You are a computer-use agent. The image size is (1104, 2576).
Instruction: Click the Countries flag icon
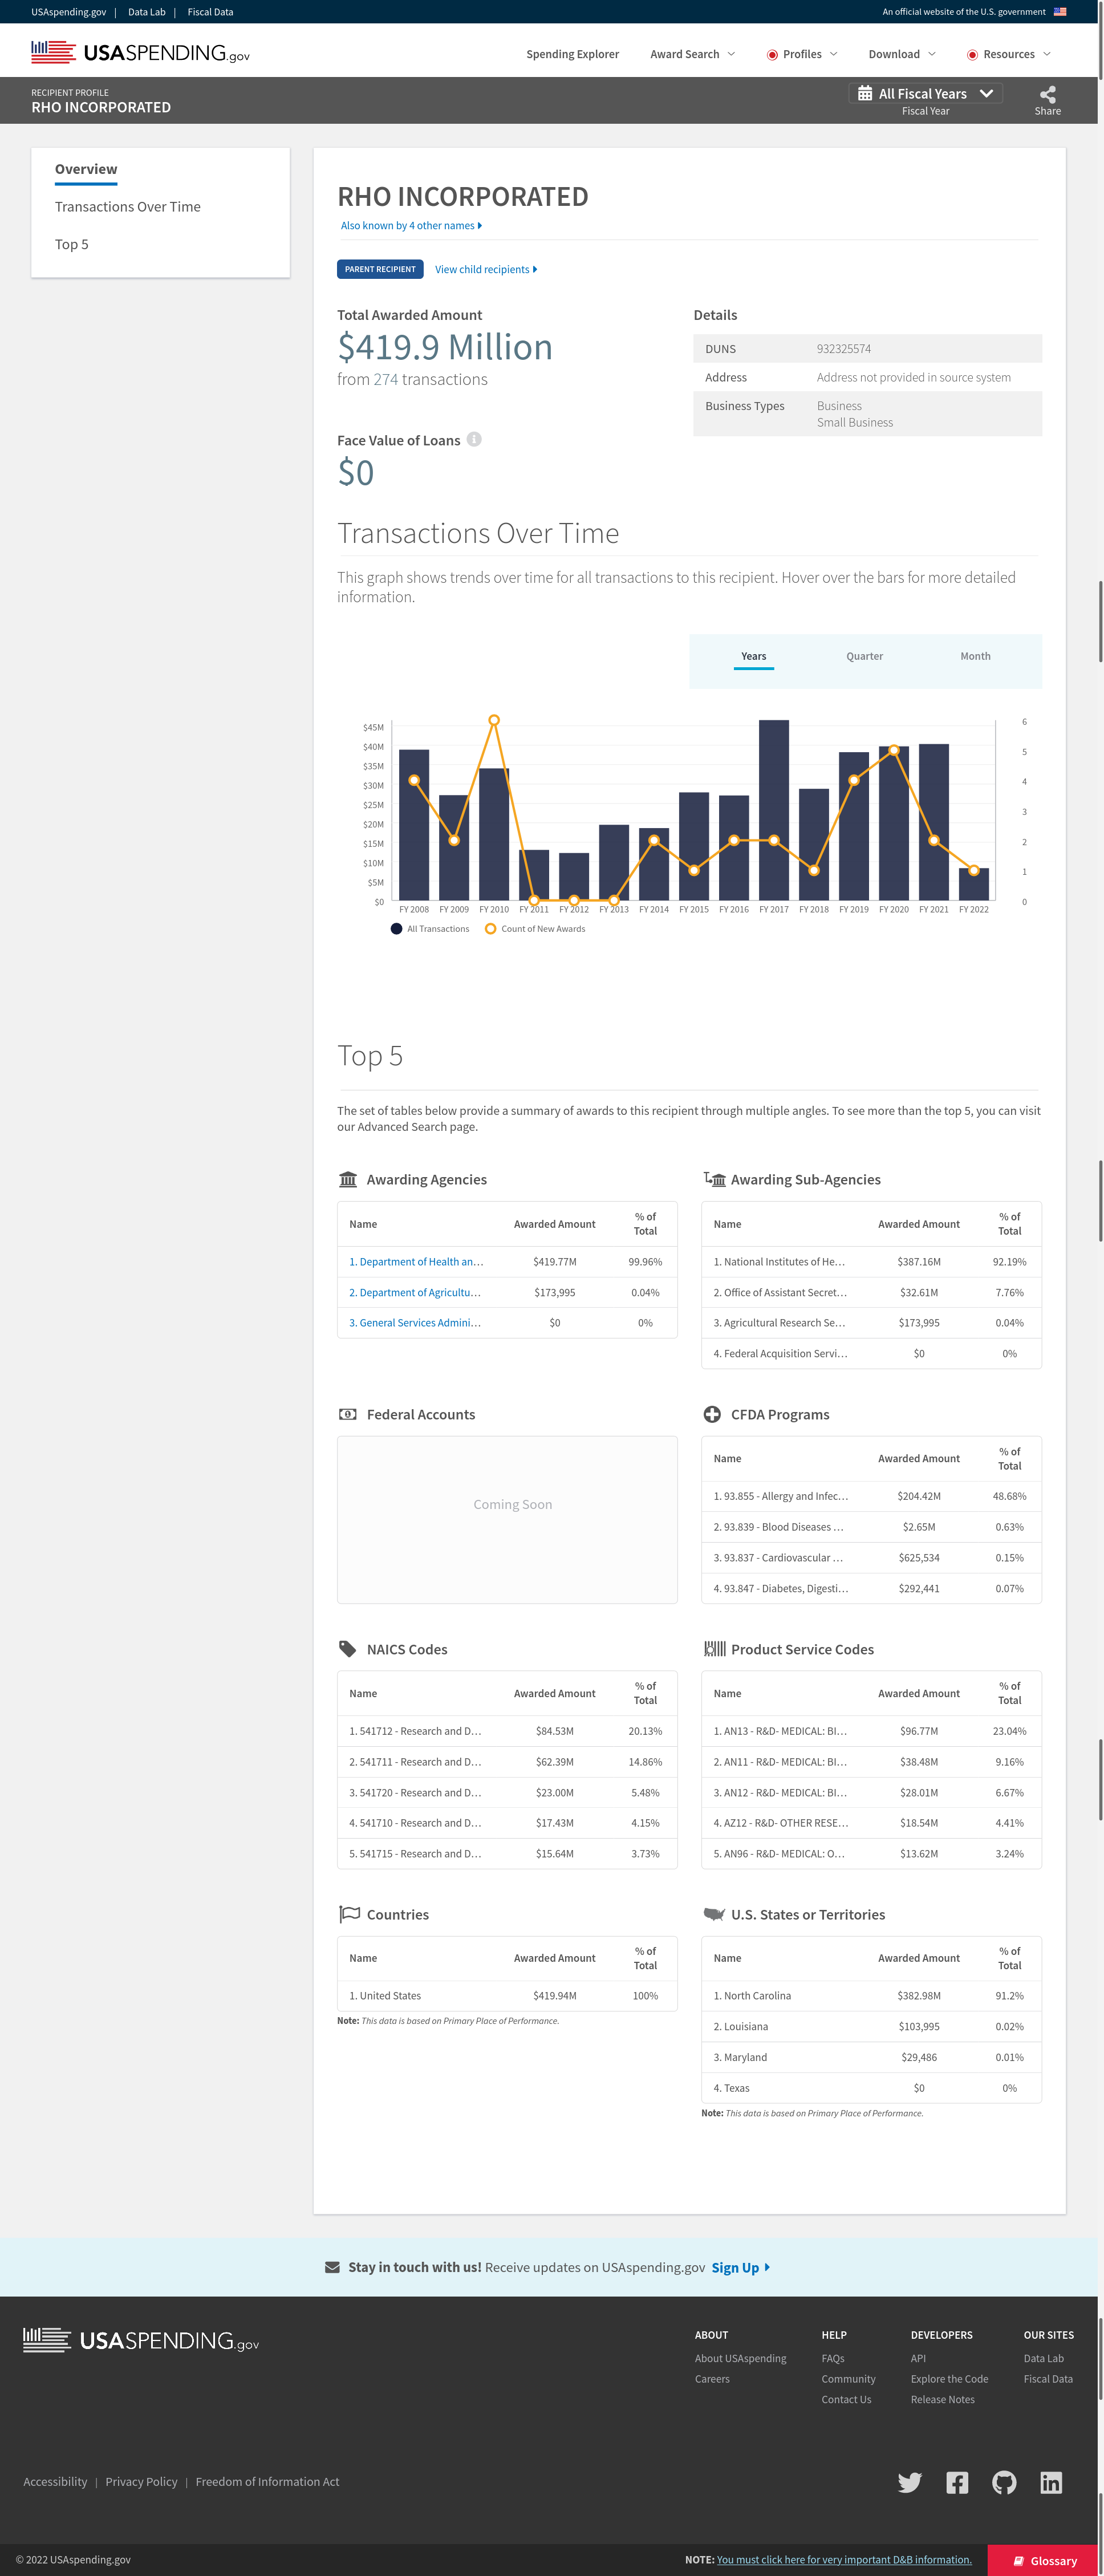349,1914
